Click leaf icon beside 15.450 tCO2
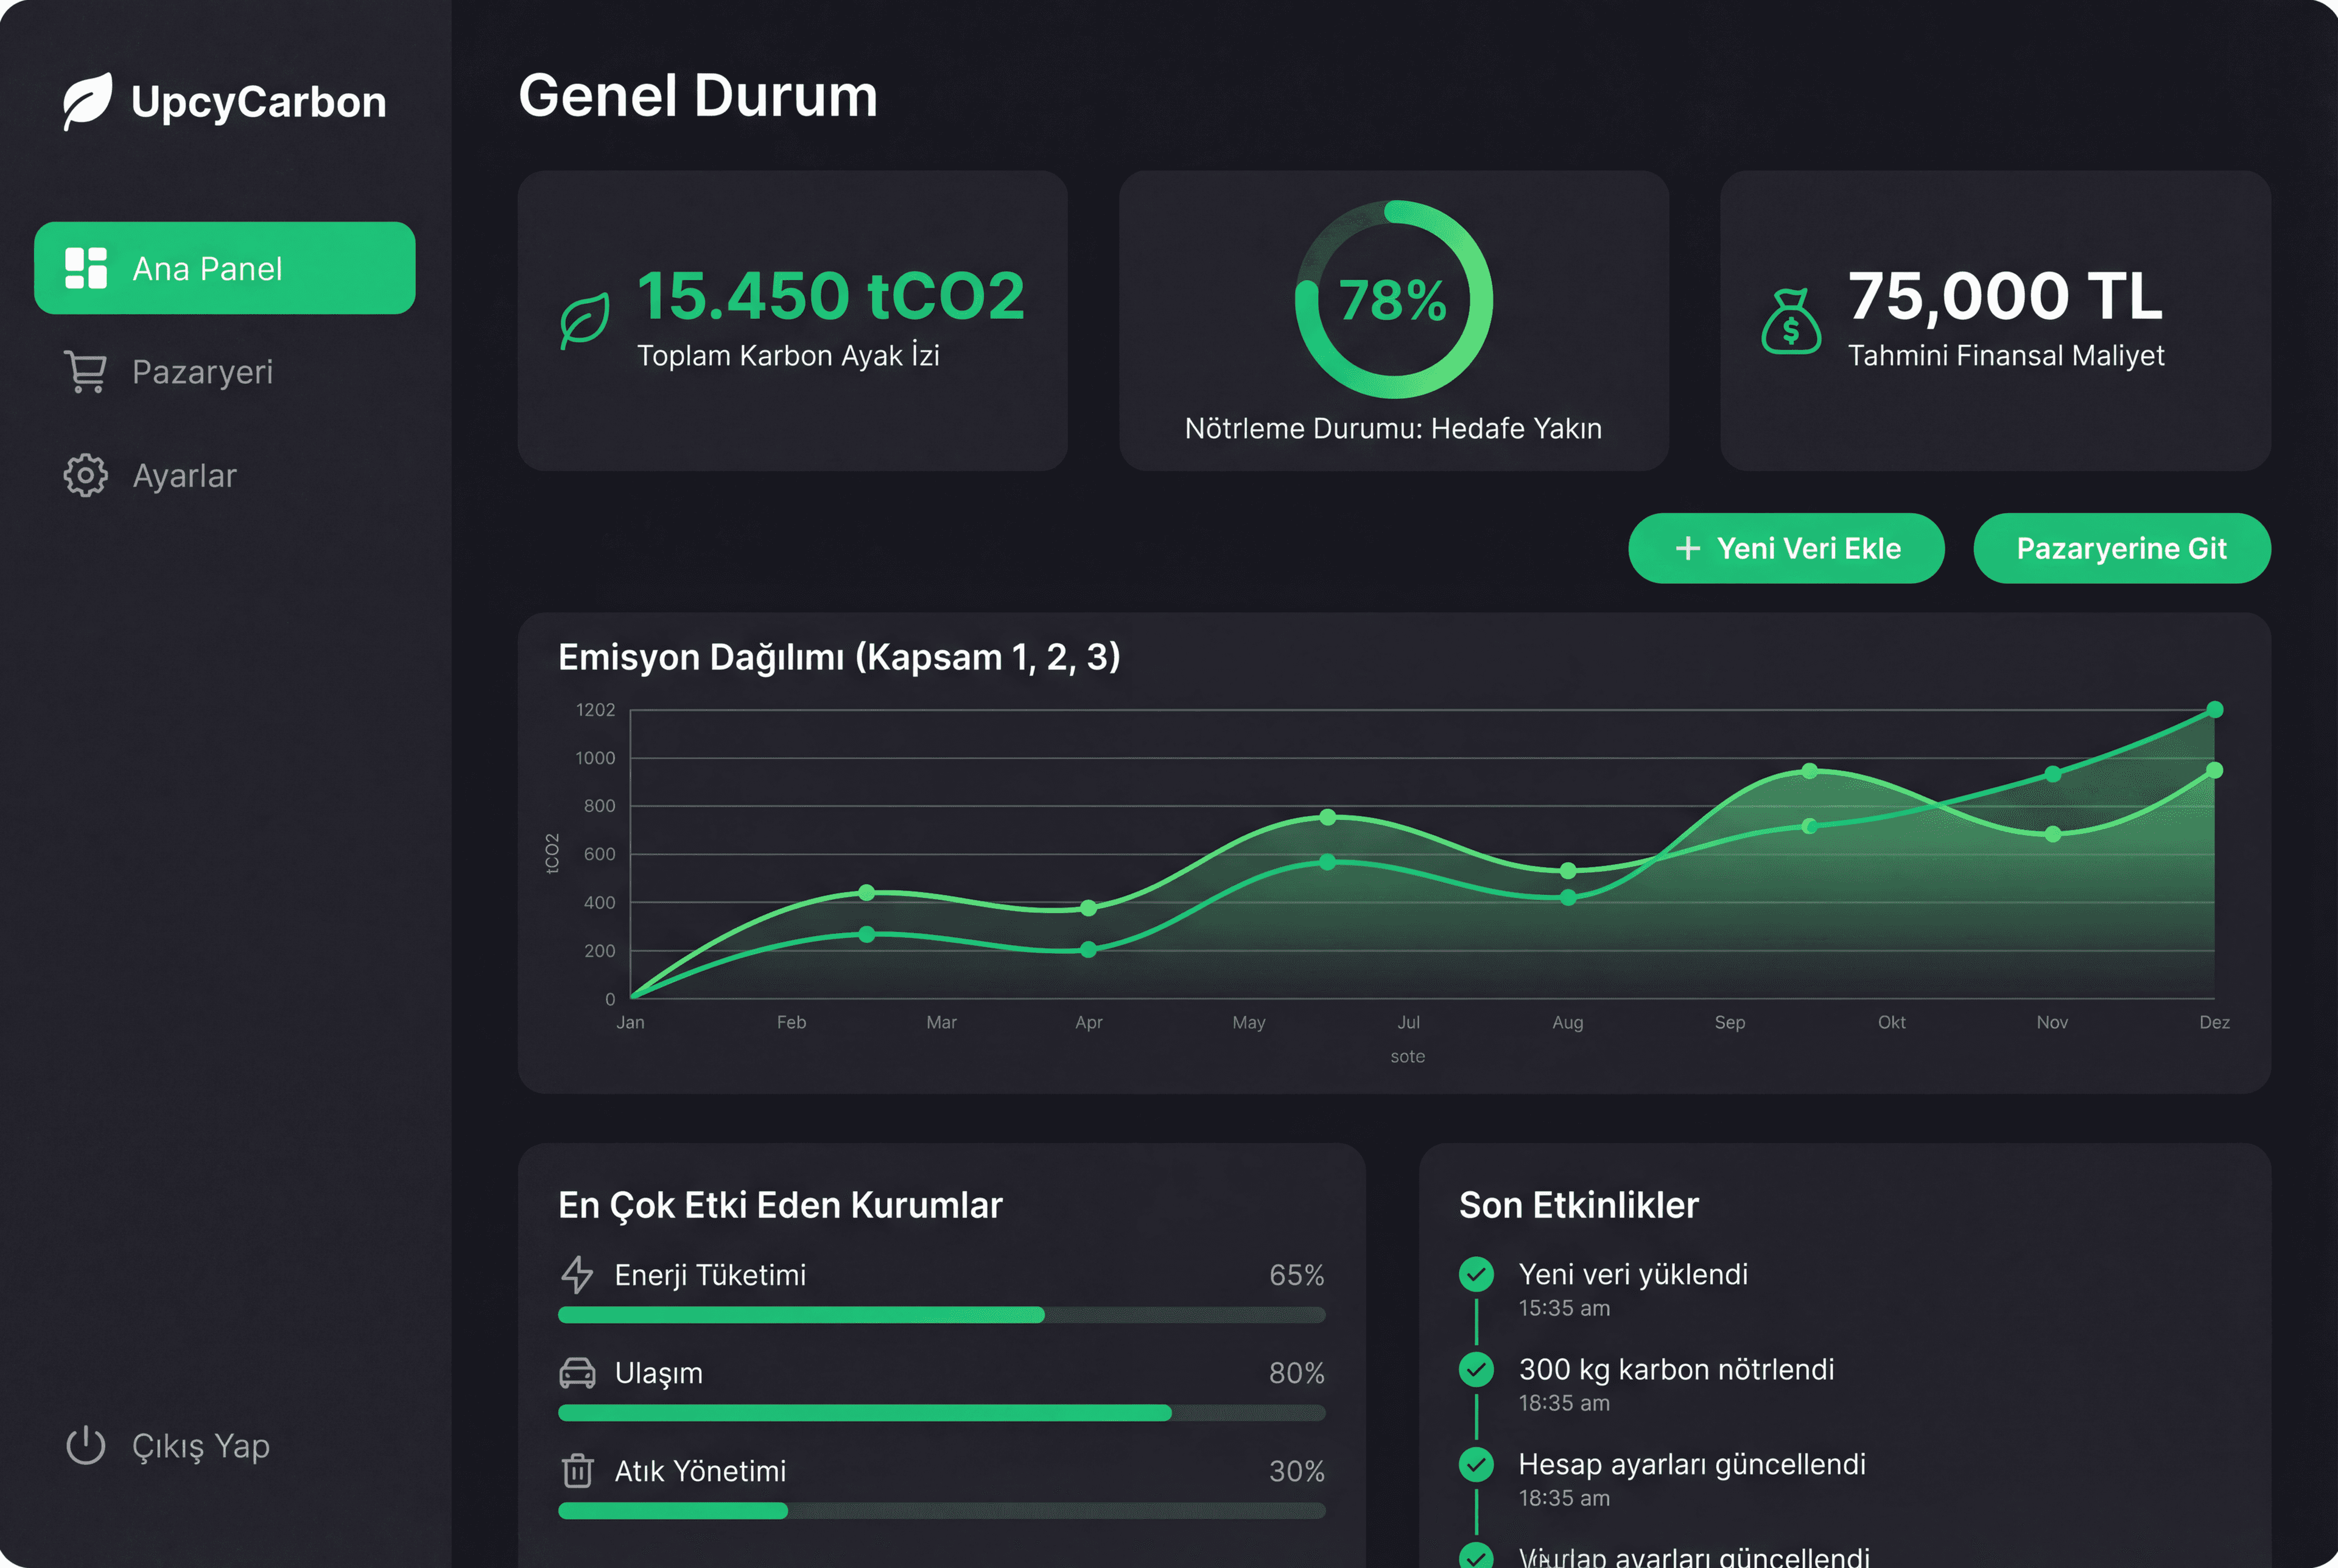 coord(585,320)
